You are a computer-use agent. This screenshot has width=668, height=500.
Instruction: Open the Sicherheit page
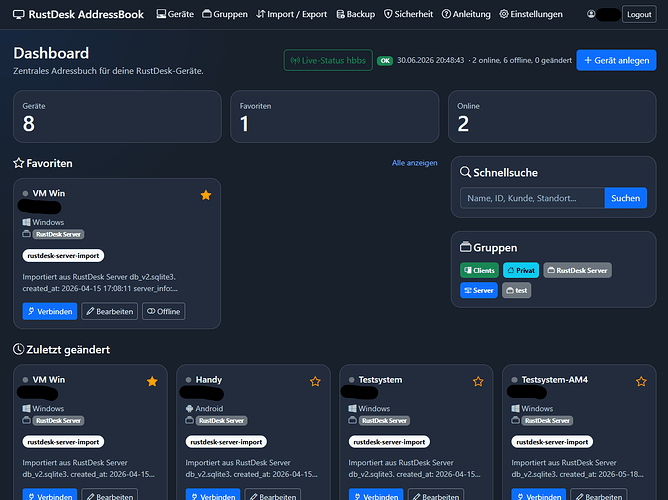(x=408, y=14)
